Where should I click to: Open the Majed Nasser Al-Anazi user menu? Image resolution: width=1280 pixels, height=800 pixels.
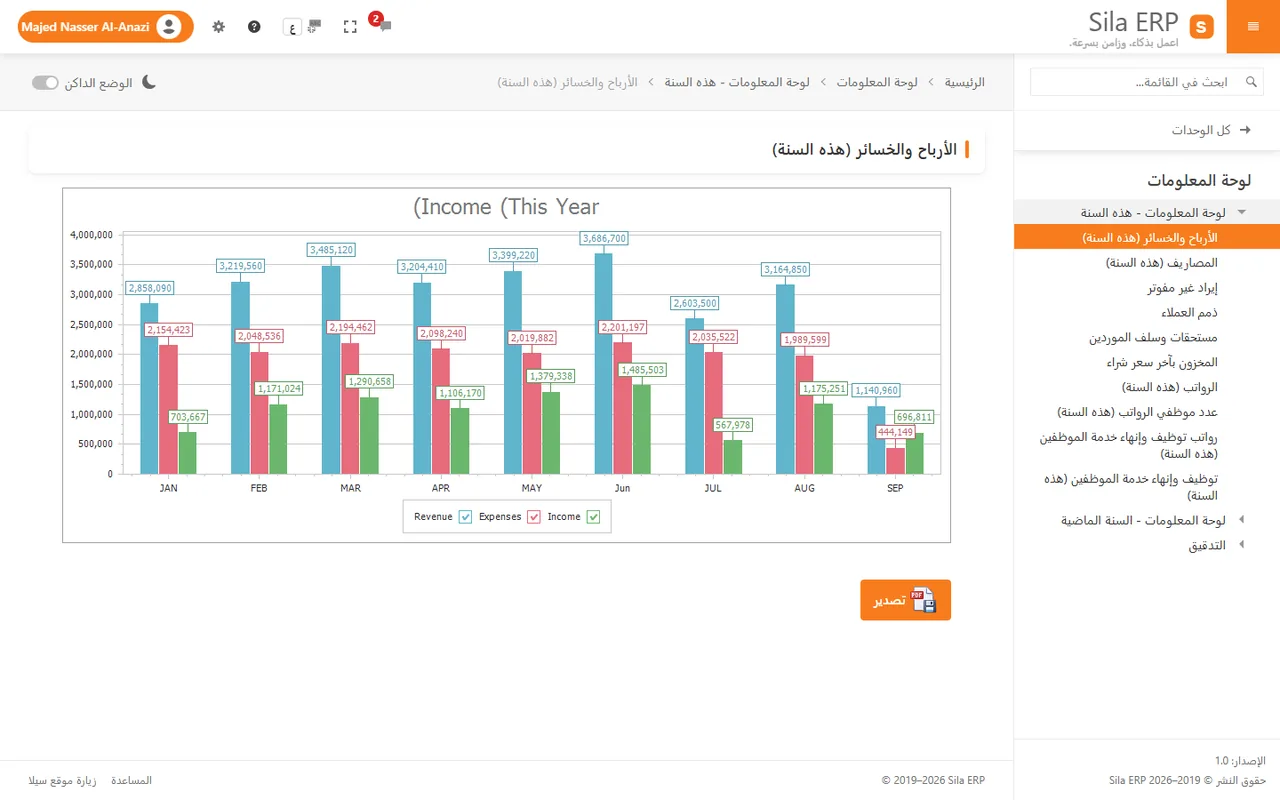[106, 27]
